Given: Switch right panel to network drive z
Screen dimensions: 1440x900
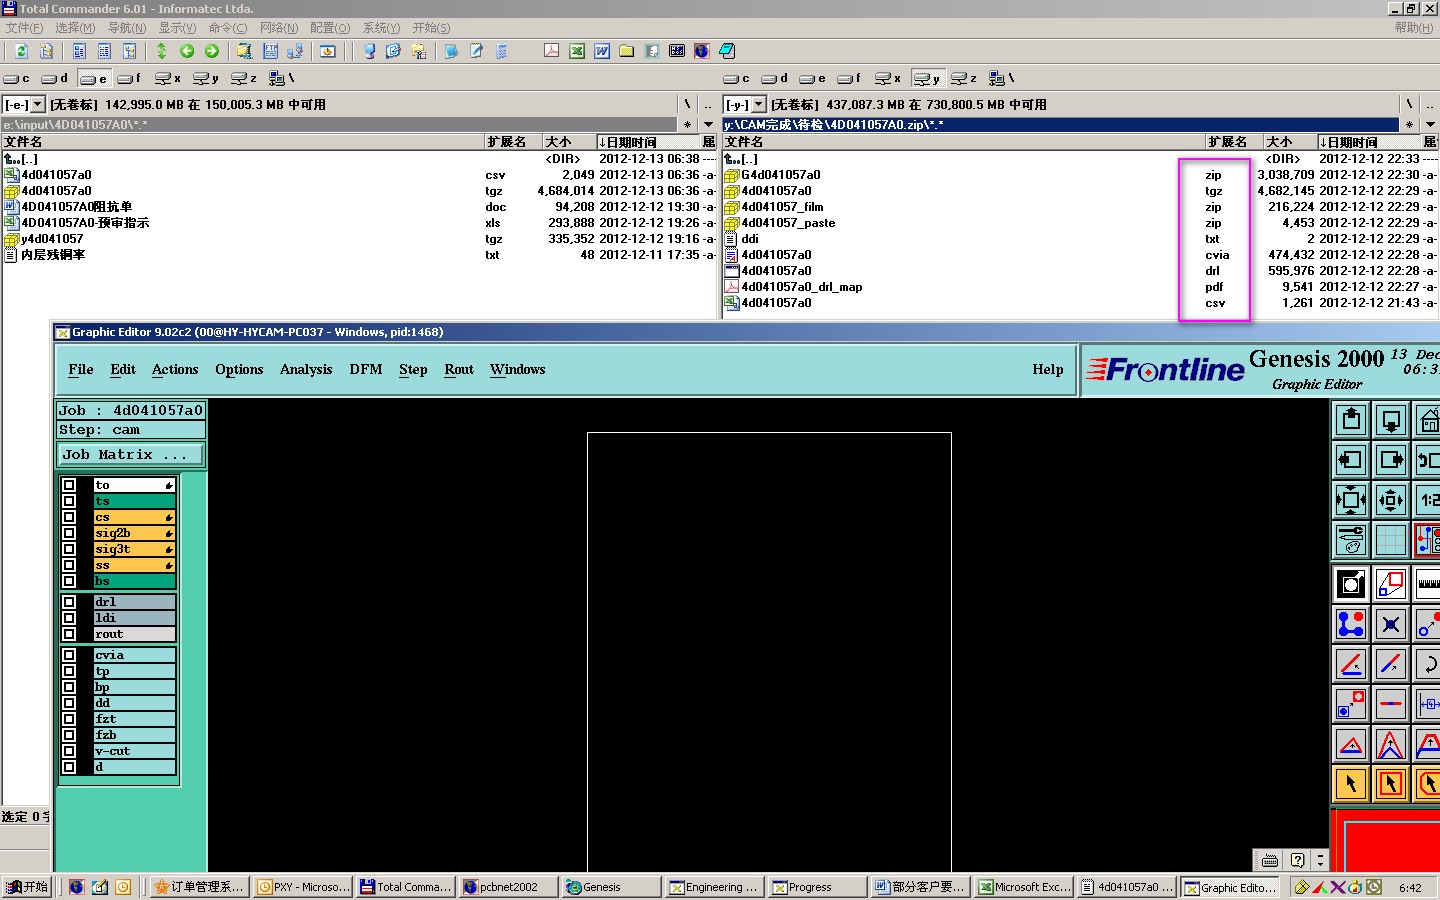Looking at the screenshot, I should 964,78.
